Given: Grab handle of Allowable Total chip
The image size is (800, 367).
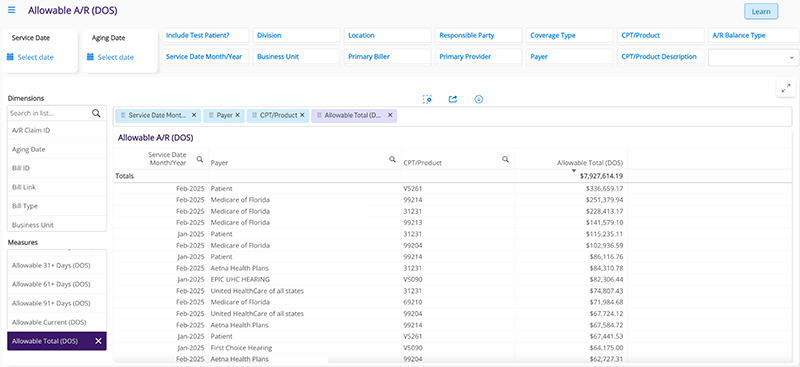Looking at the screenshot, I should tap(319, 115).
